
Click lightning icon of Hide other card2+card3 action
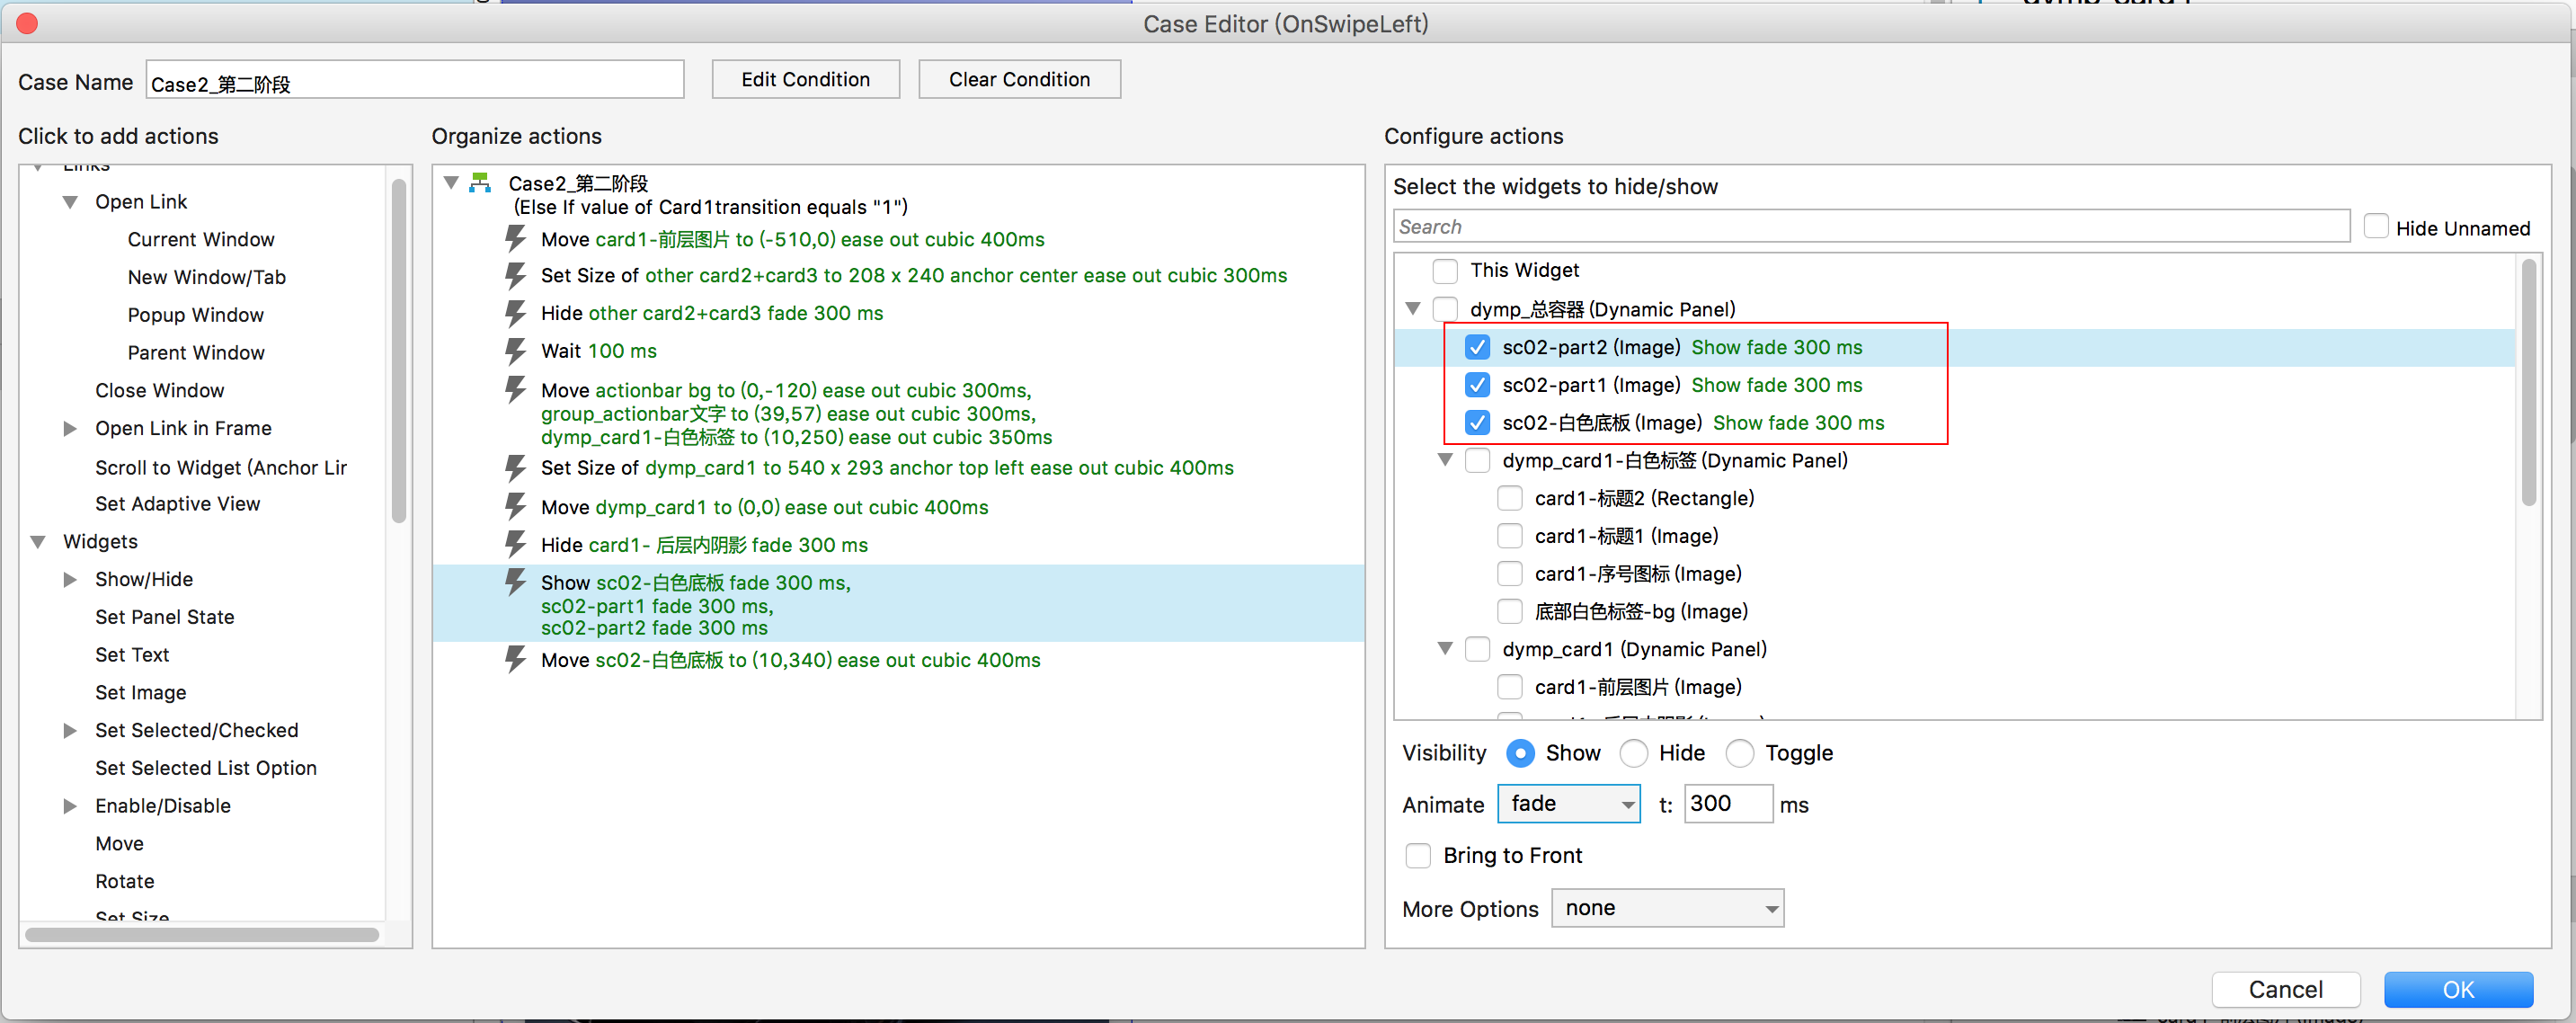point(515,313)
